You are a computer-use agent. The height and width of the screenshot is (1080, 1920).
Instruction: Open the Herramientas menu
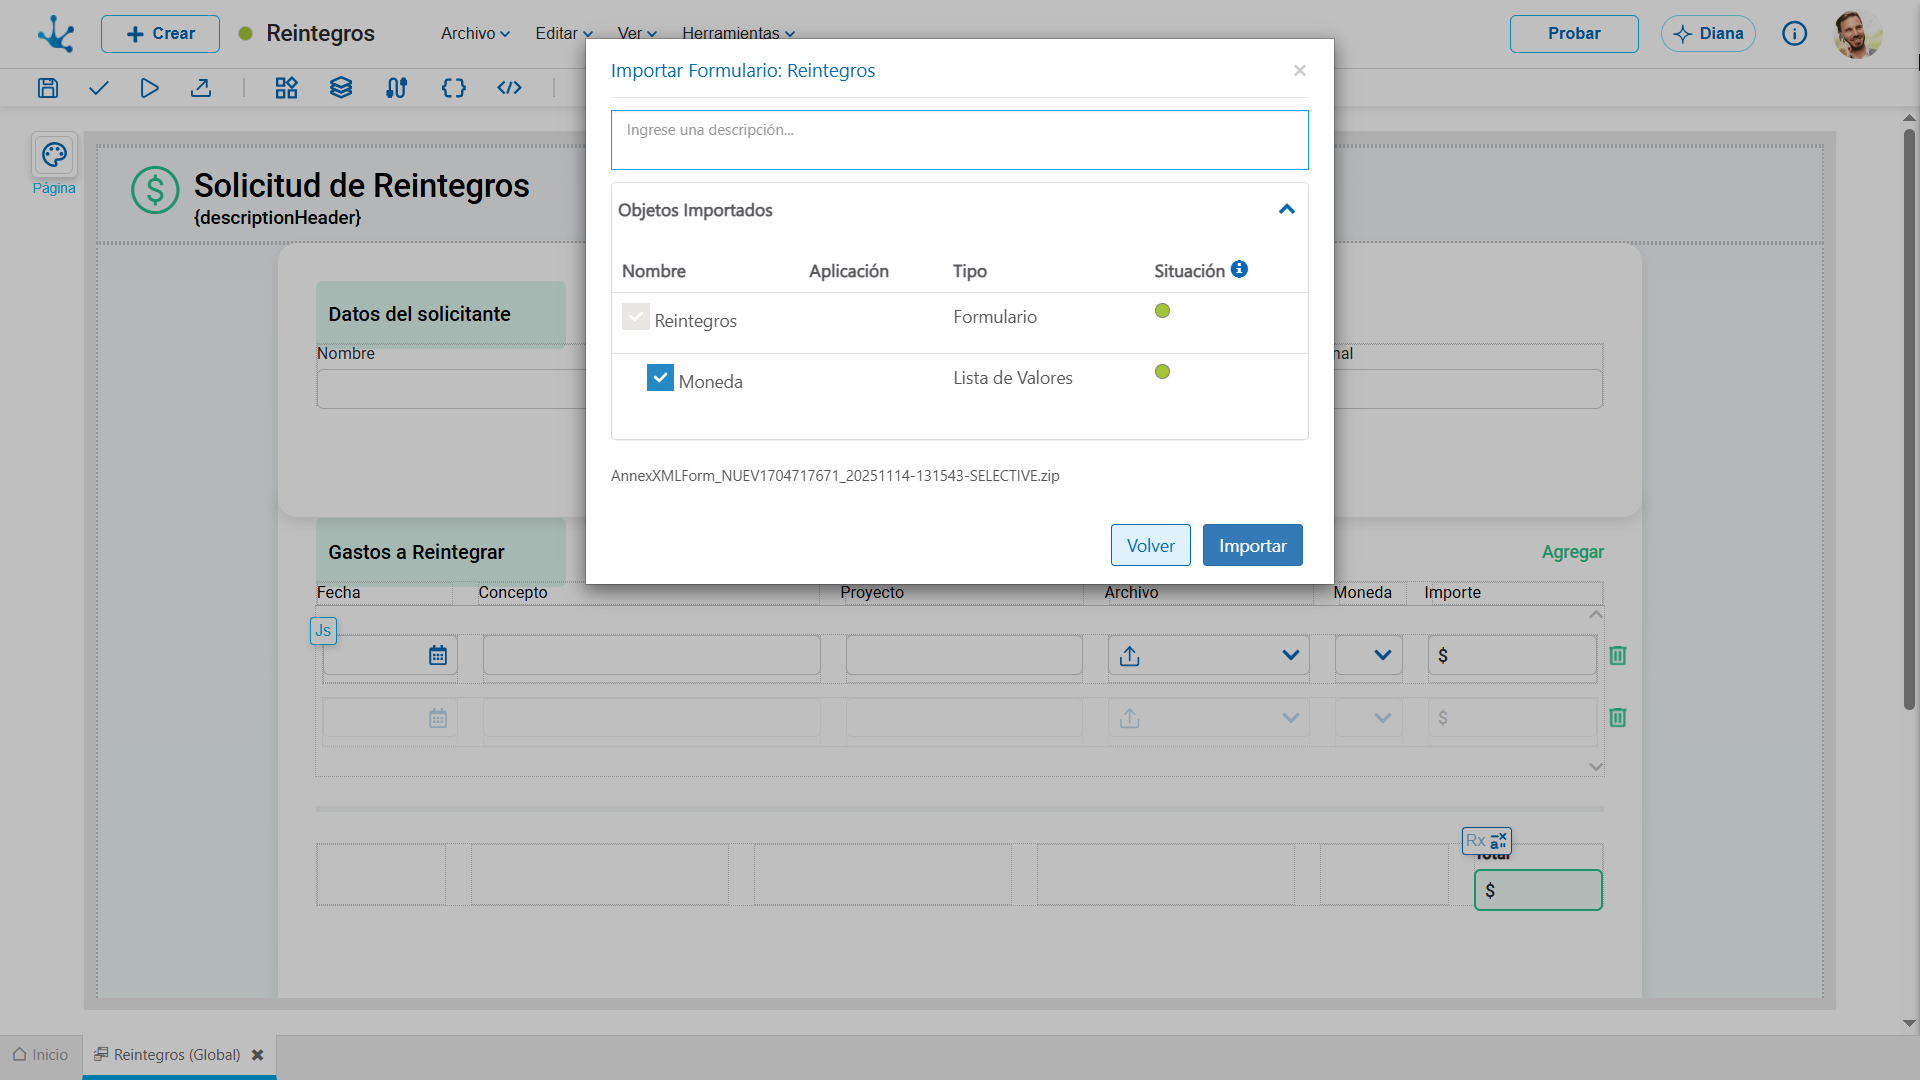(x=739, y=33)
